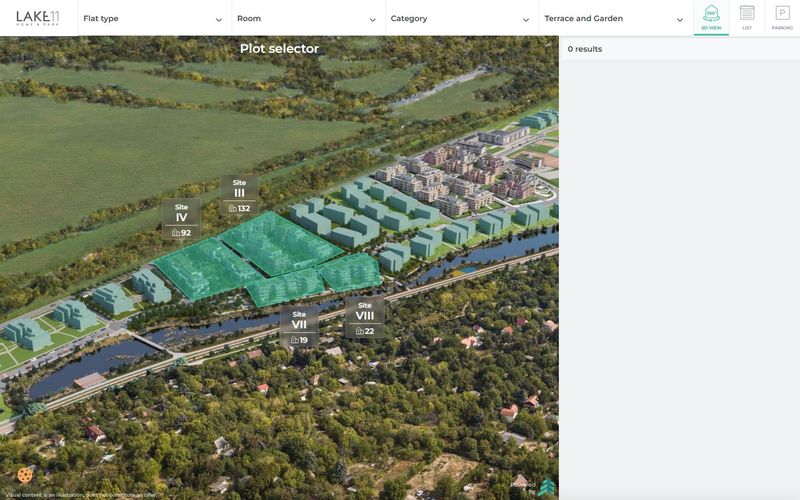Expand the Room dropdown
This screenshot has height=500, width=800.
coord(308,18)
